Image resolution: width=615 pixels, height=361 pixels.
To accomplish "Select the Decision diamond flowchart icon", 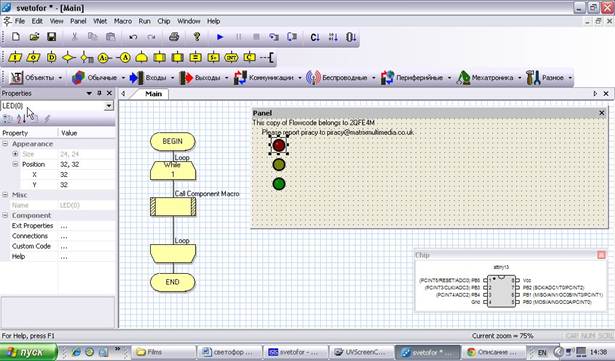I will tap(69, 58).
